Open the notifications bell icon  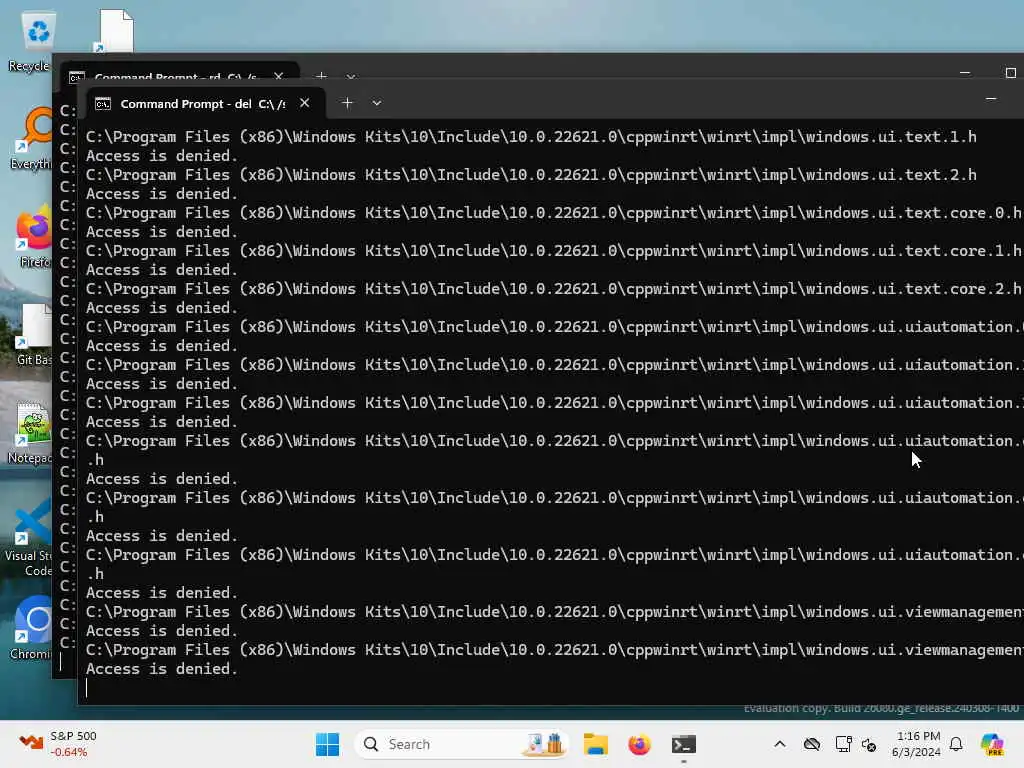[956, 744]
